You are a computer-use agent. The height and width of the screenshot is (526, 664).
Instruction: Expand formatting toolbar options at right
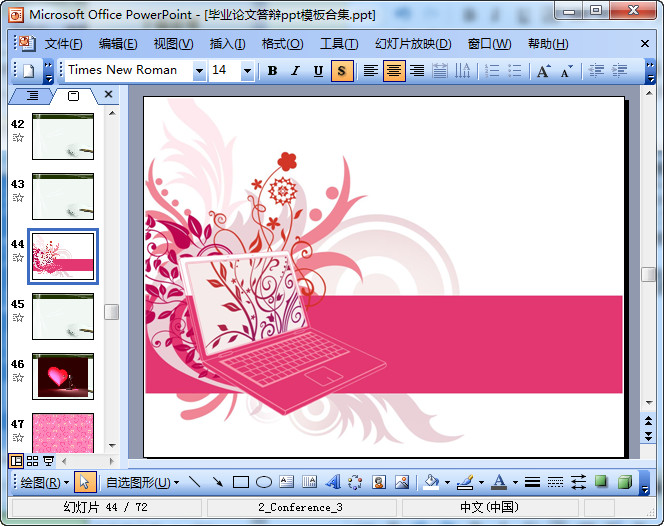coord(650,71)
